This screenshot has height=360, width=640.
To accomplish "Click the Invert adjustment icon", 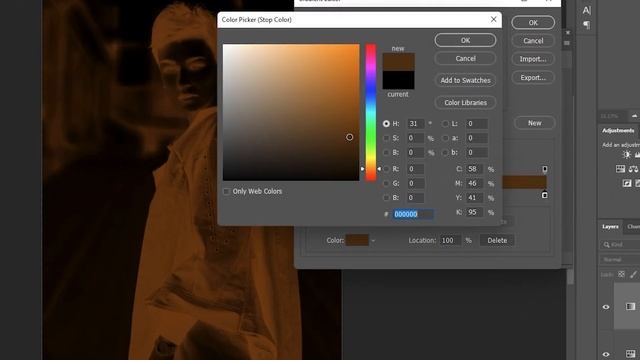I will (627, 184).
